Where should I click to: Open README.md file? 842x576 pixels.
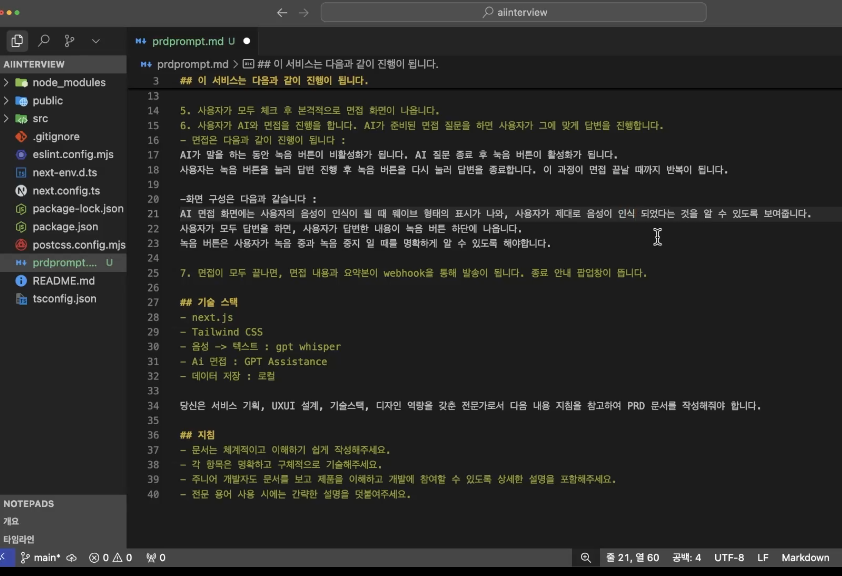click(63, 281)
